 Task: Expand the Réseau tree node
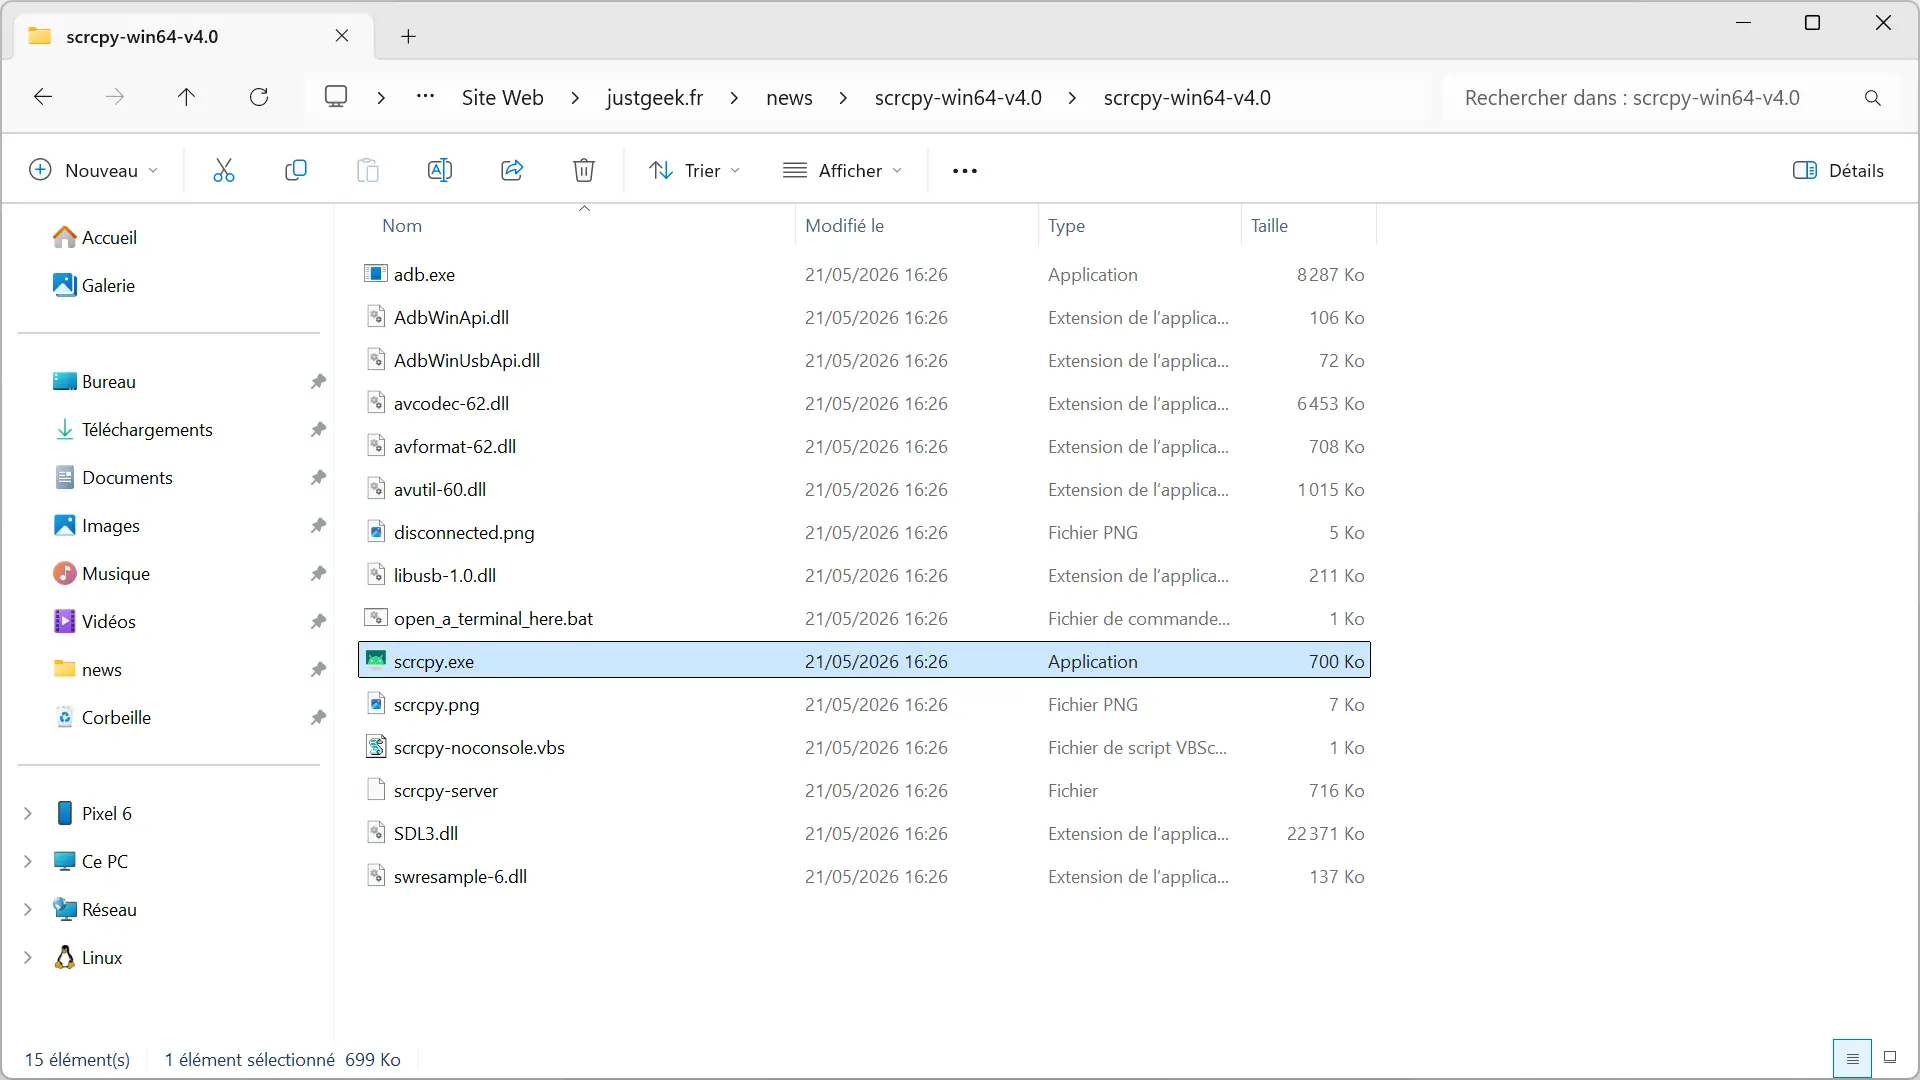28,910
